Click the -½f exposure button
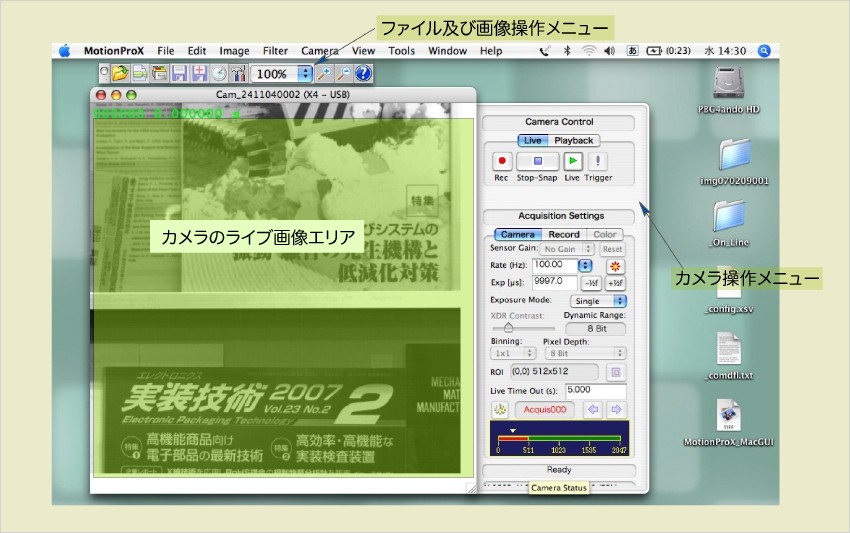Image resolution: width=850 pixels, height=533 pixels. pyautogui.click(x=591, y=283)
